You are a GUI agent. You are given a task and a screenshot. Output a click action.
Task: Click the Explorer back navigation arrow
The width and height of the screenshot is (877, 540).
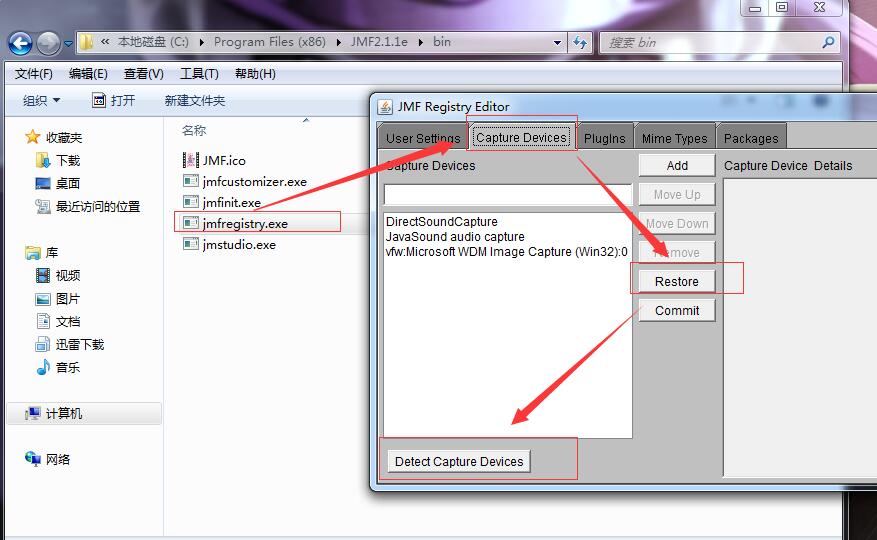(21, 43)
